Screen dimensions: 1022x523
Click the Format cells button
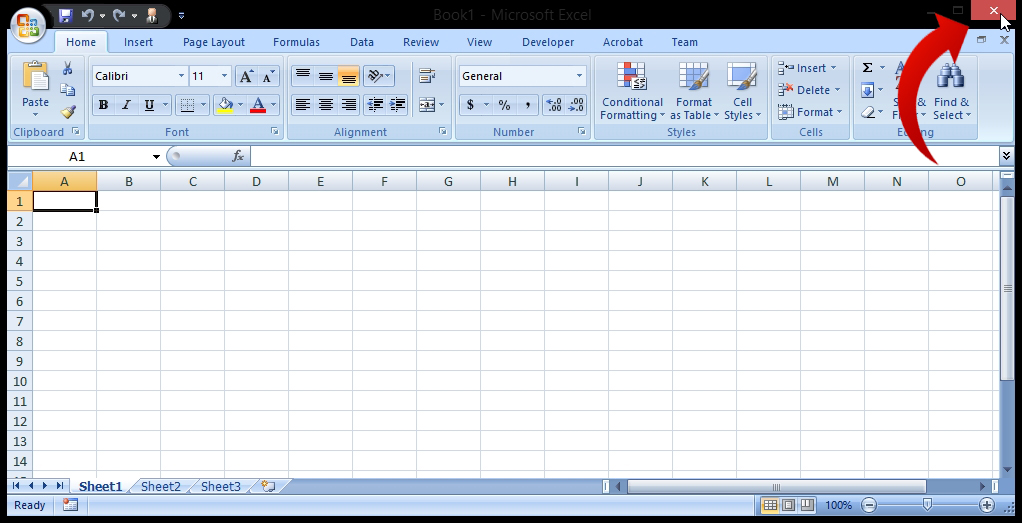pyautogui.click(x=810, y=112)
